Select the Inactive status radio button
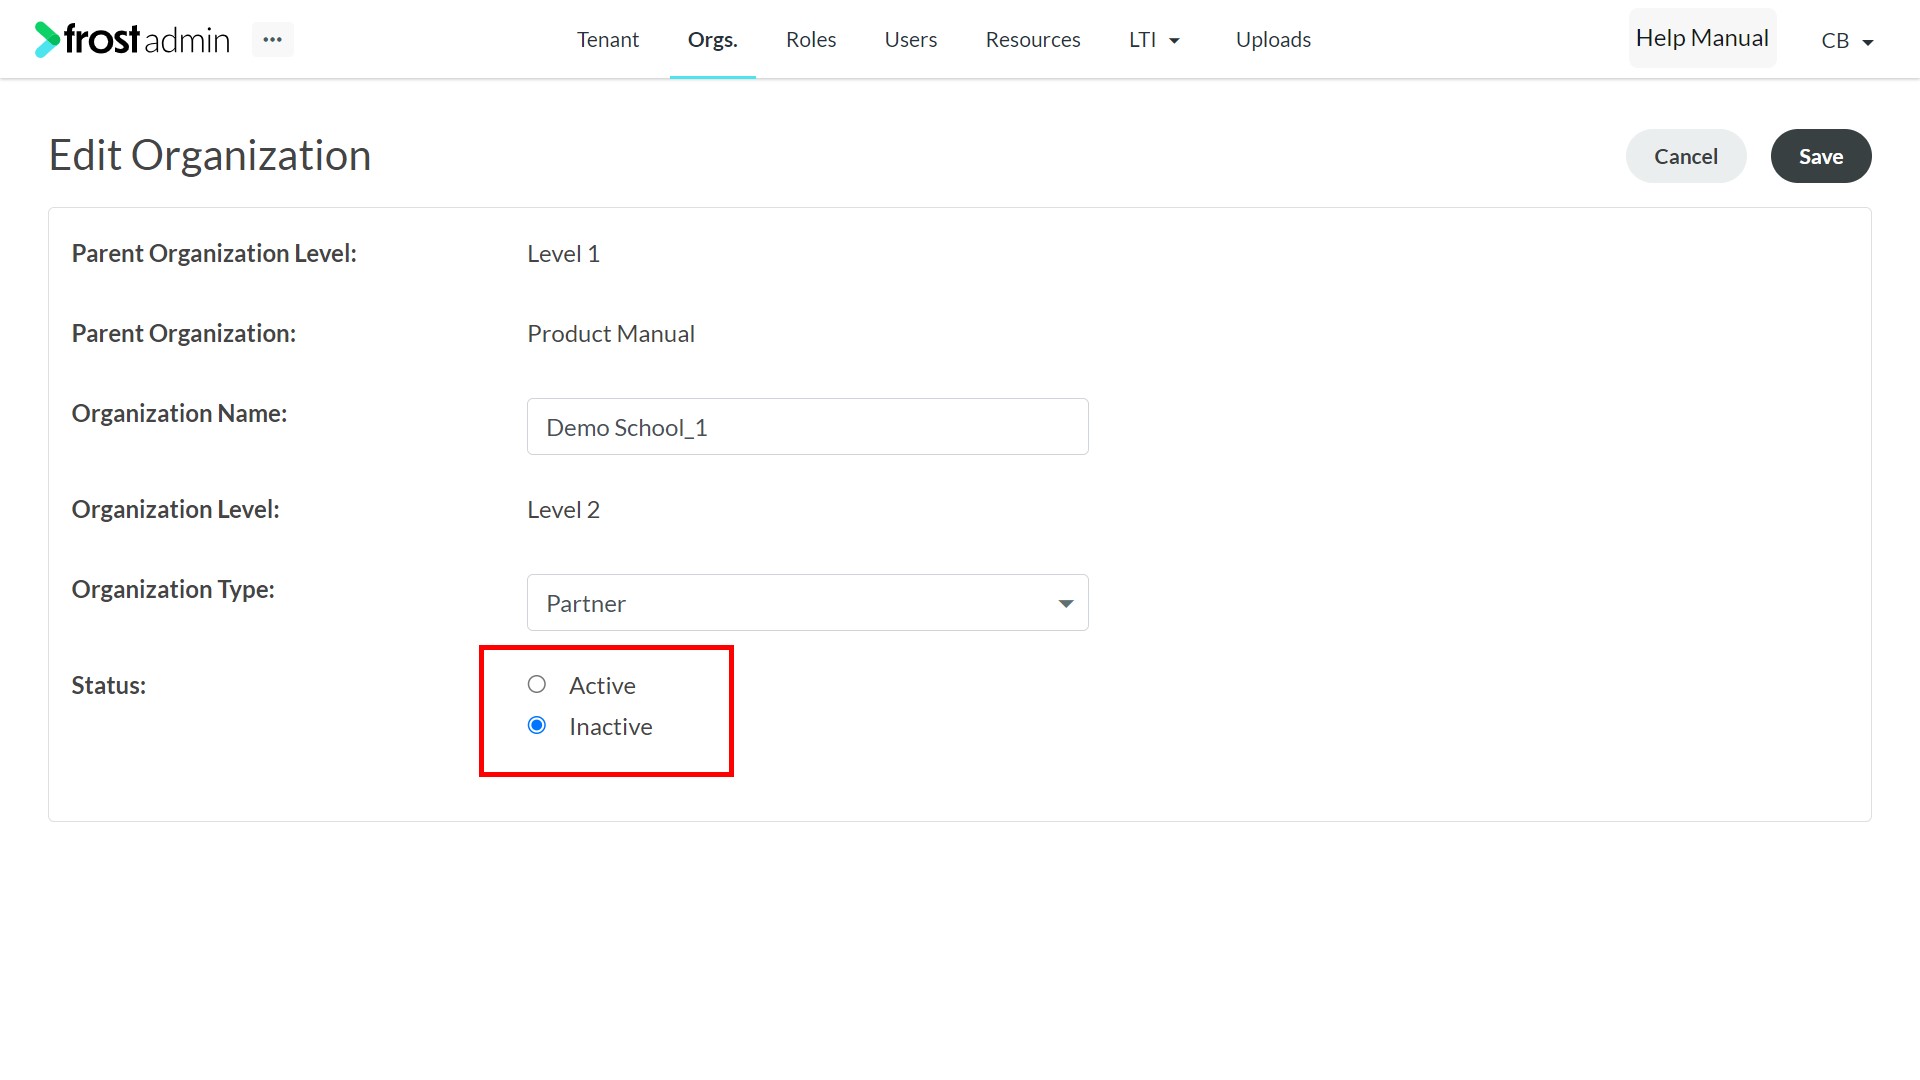The image size is (1920, 1080). 537,725
